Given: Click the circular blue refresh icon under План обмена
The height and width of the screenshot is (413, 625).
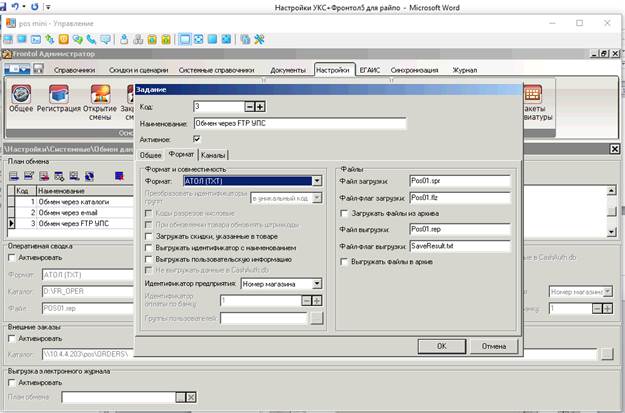Looking at the screenshot, I should (89, 176).
